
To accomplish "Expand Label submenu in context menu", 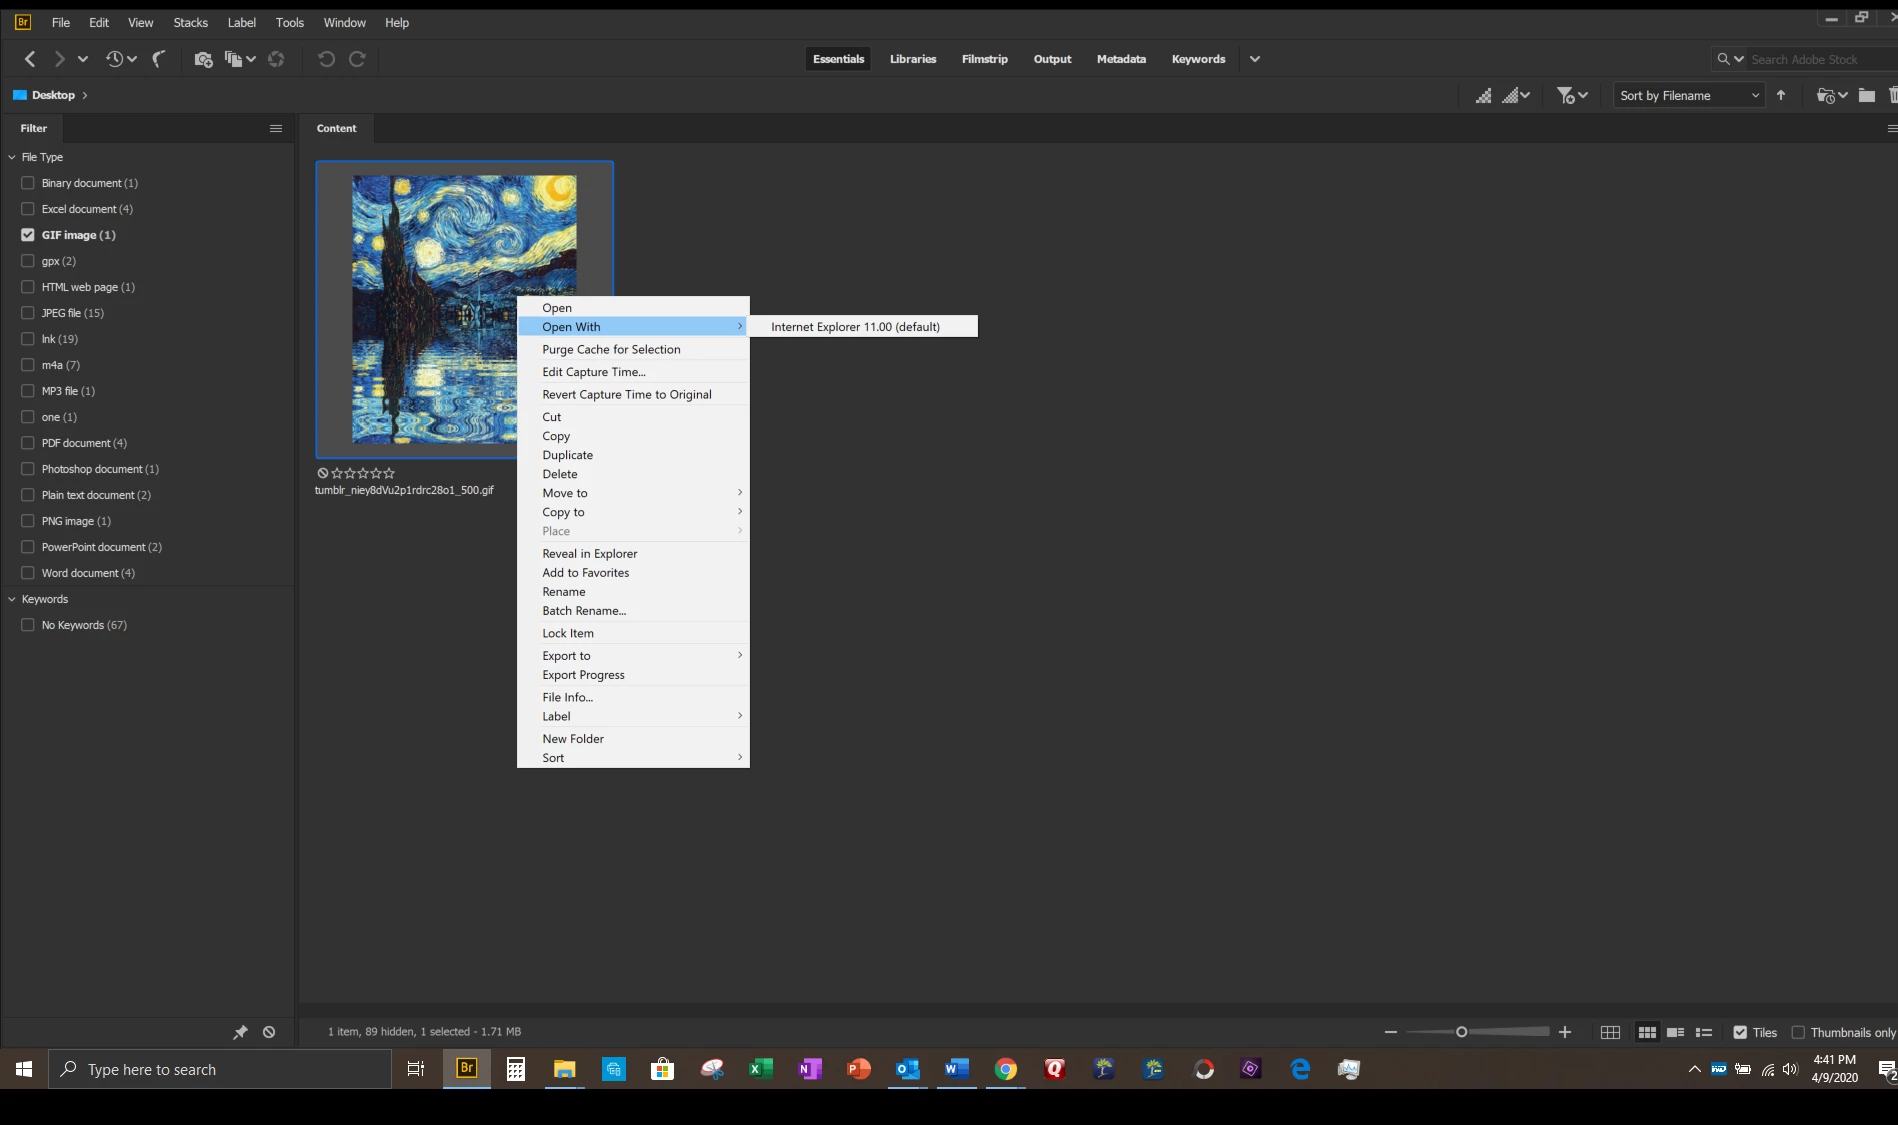I will pyautogui.click(x=633, y=716).
